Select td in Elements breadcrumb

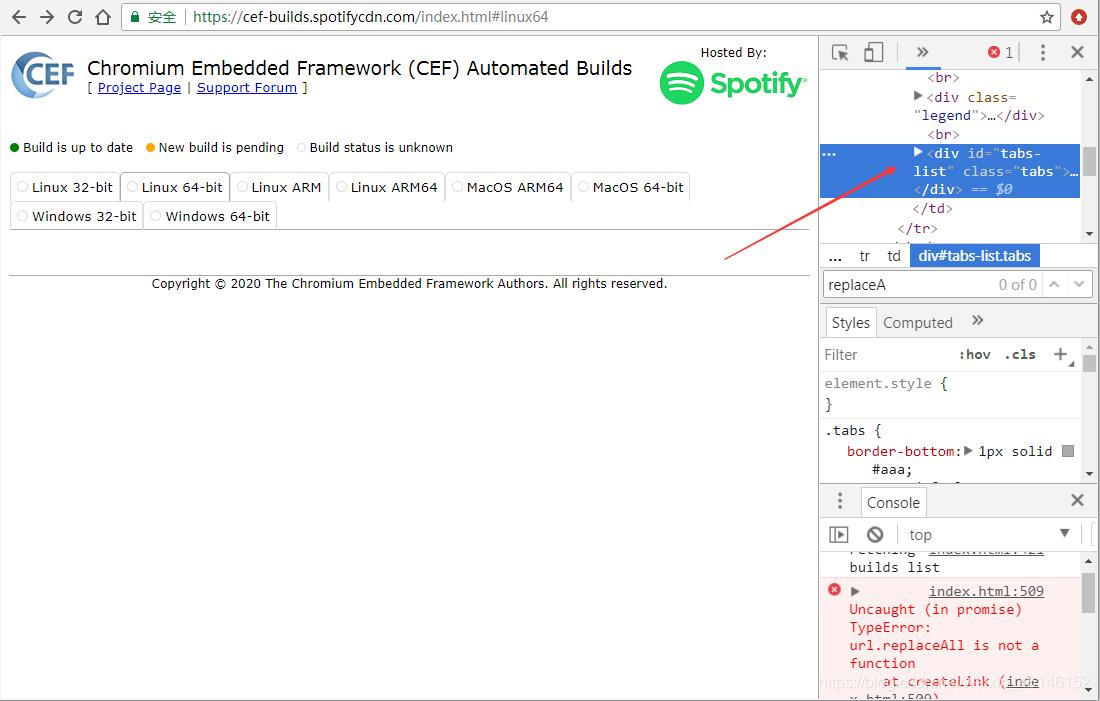pos(893,256)
